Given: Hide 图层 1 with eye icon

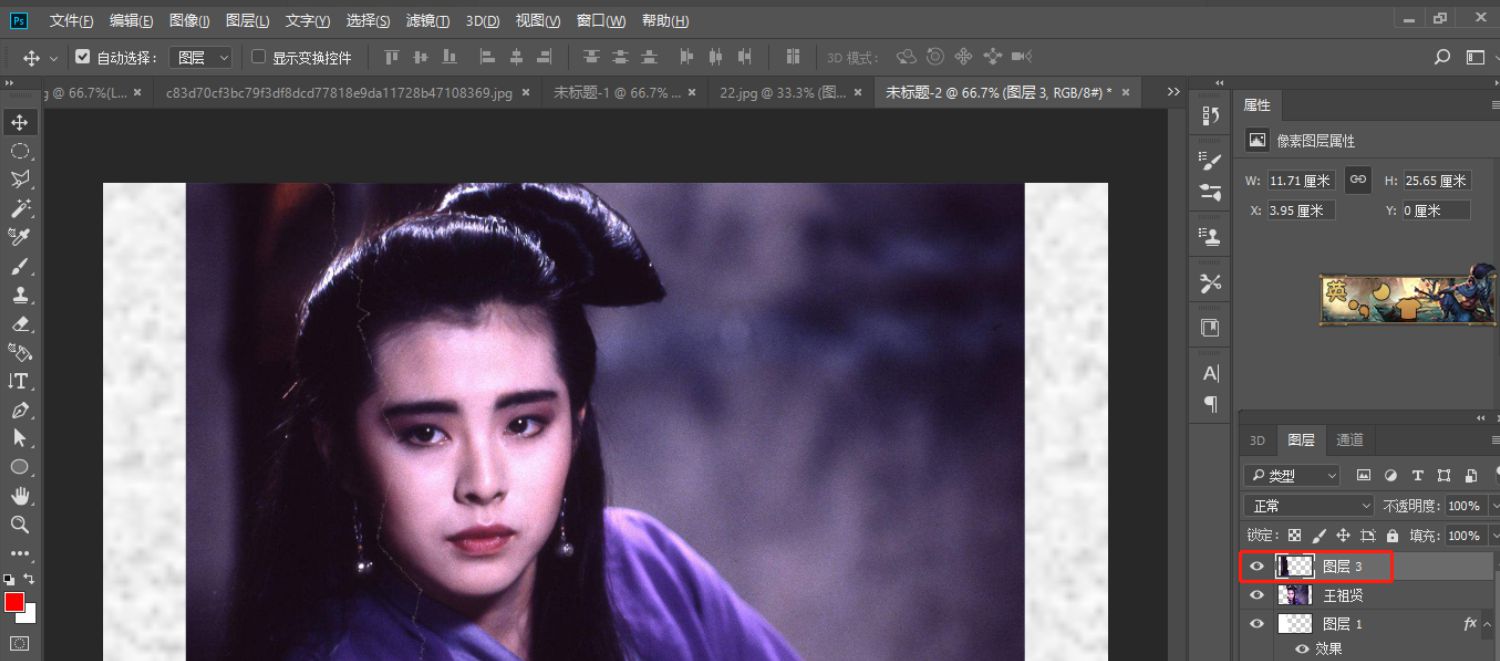Looking at the screenshot, I should pos(1257,624).
